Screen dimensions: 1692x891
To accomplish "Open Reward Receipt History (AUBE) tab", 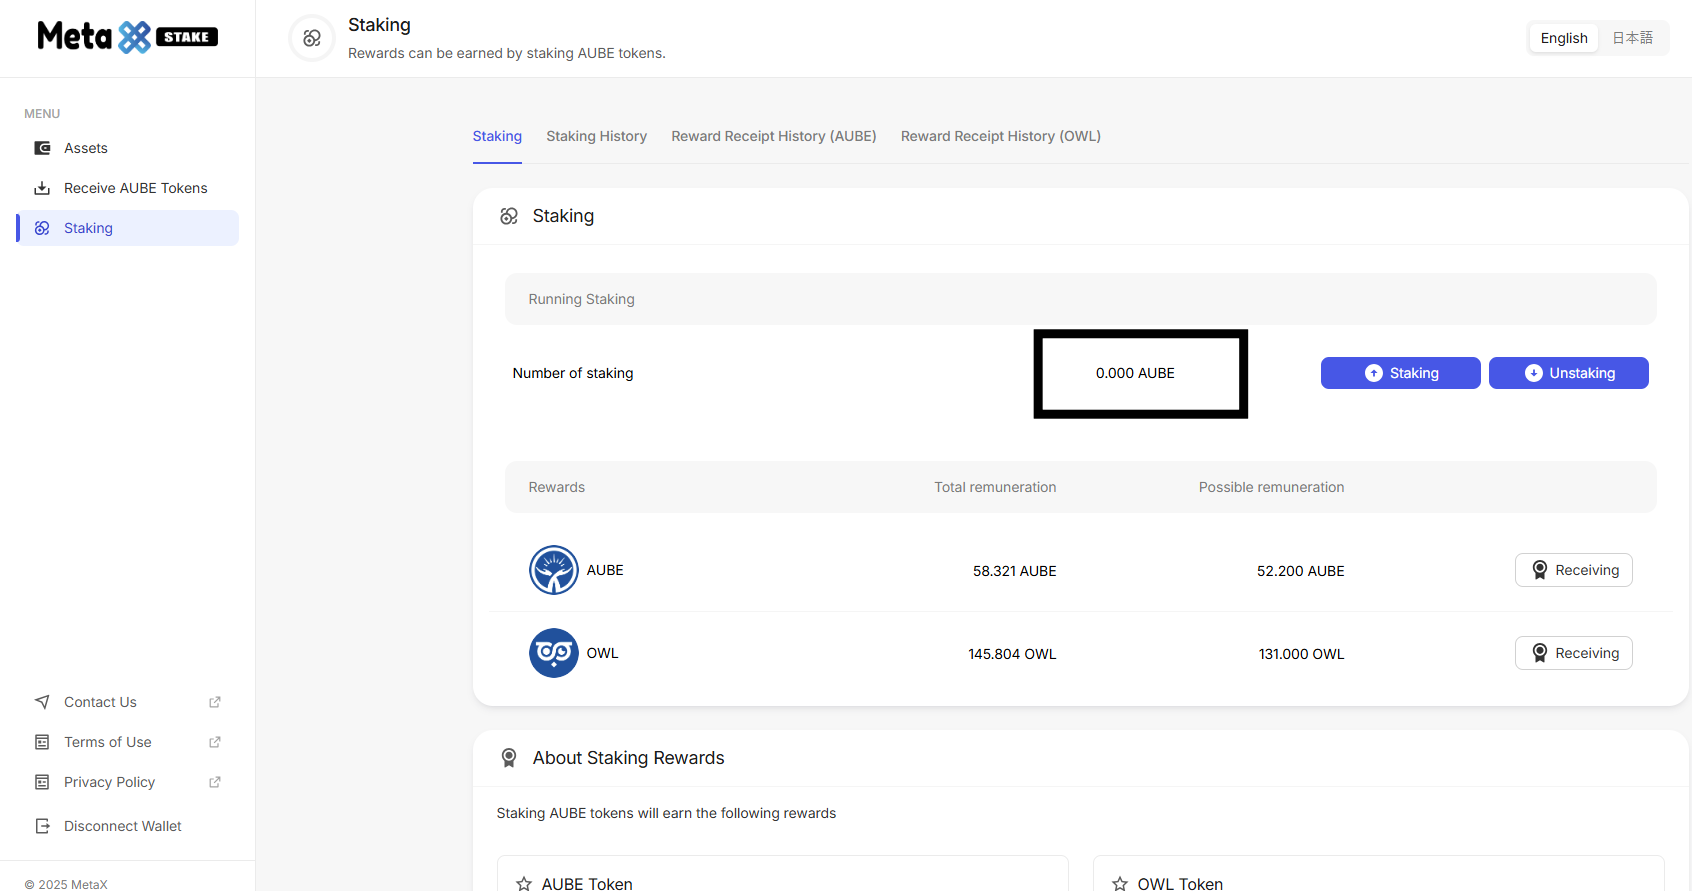I will click(x=773, y=136).
